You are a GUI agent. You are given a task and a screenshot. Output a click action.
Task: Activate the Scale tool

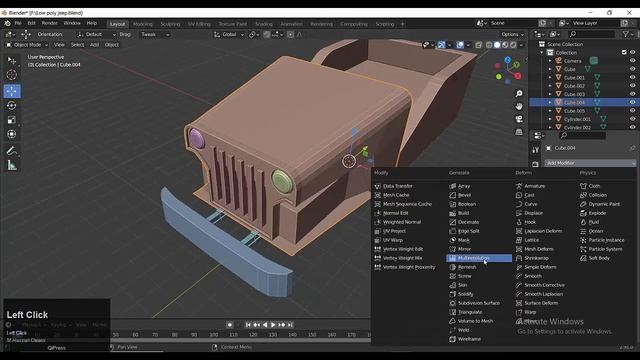click(12, 120)
